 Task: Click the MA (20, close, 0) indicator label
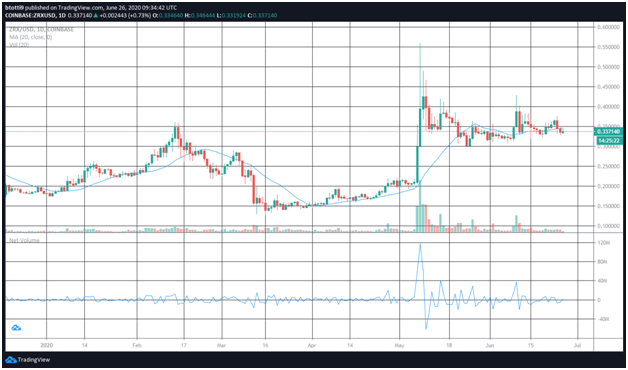click(x=29, y=37)
